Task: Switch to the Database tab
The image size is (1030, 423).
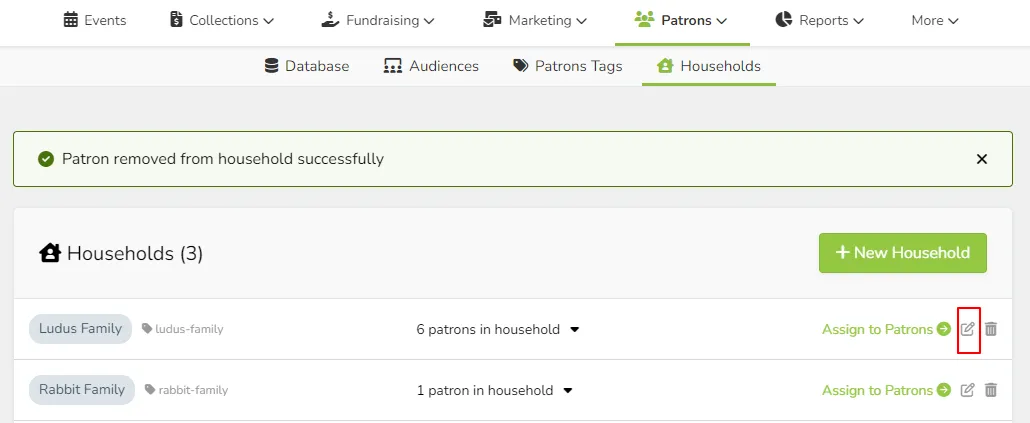Action: pos(306,66)
